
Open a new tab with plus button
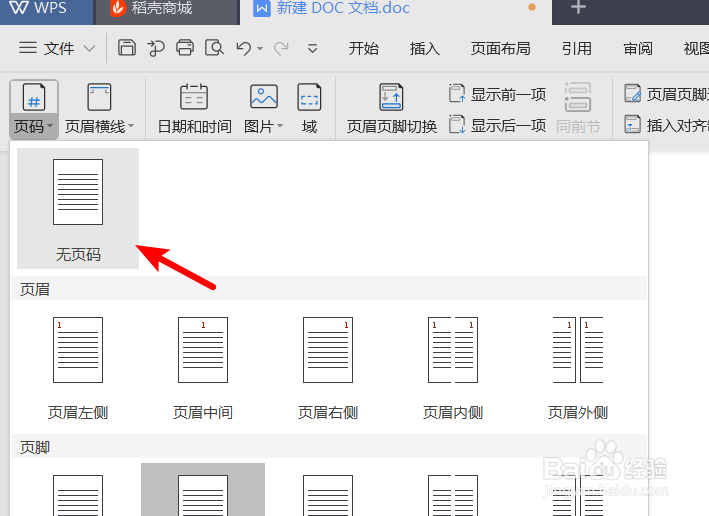(578, 8)
